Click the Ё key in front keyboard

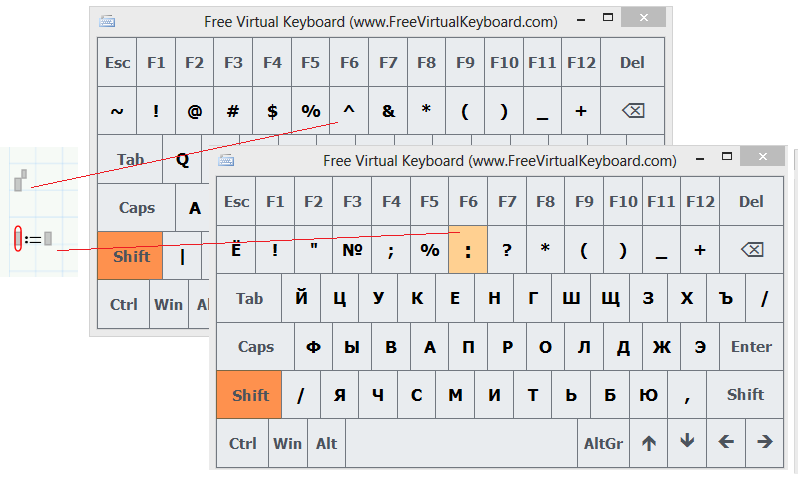[x=236, y=250]
